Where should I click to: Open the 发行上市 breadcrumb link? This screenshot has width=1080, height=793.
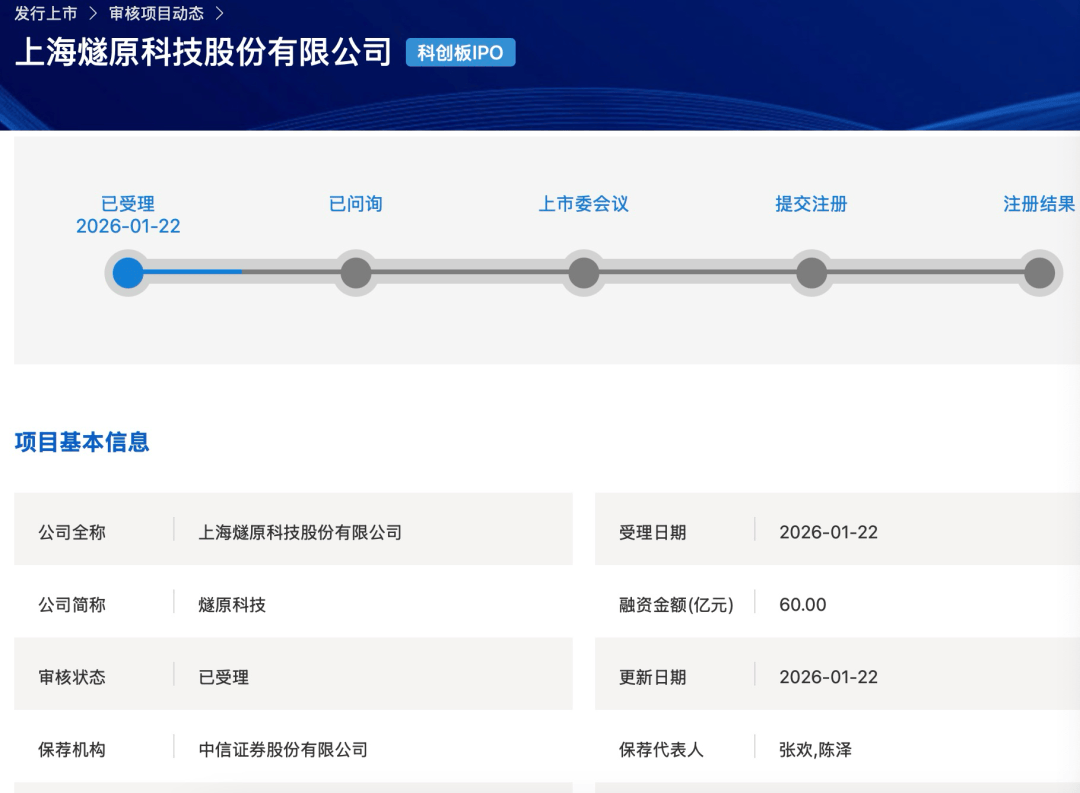(46, 14)
